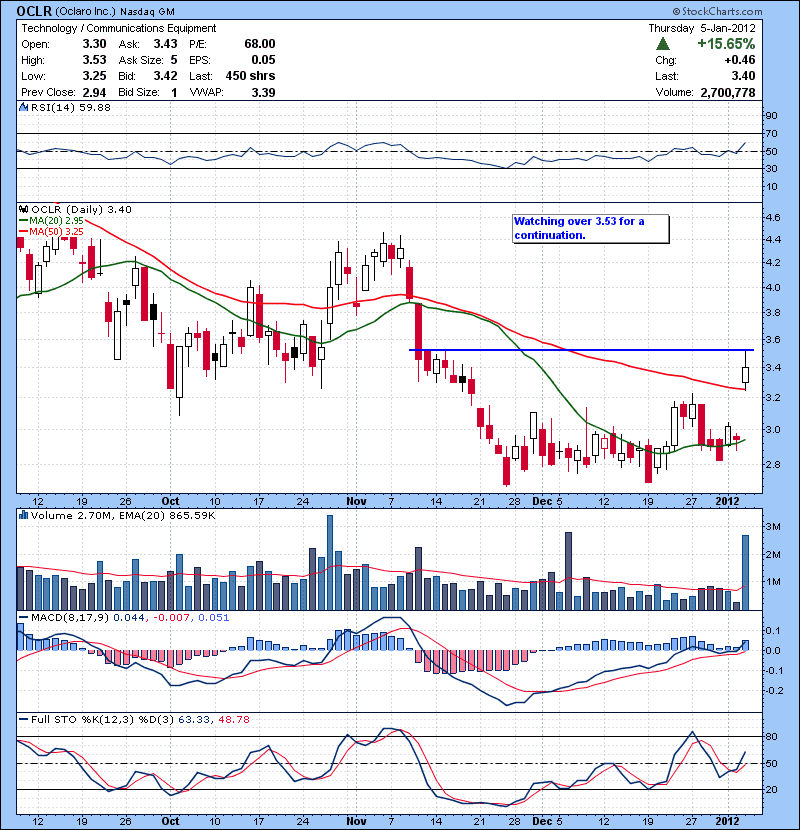800x830 pixels.
Task: Click the Bid 3.42 value
Action: (x=166, y=76)
